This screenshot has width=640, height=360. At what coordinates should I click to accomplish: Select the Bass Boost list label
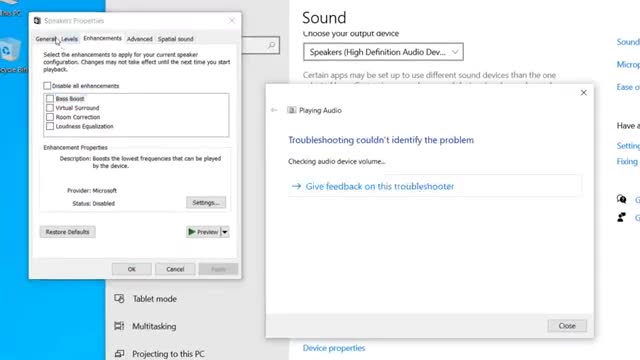pyautogui.click(x=70, y=98)
